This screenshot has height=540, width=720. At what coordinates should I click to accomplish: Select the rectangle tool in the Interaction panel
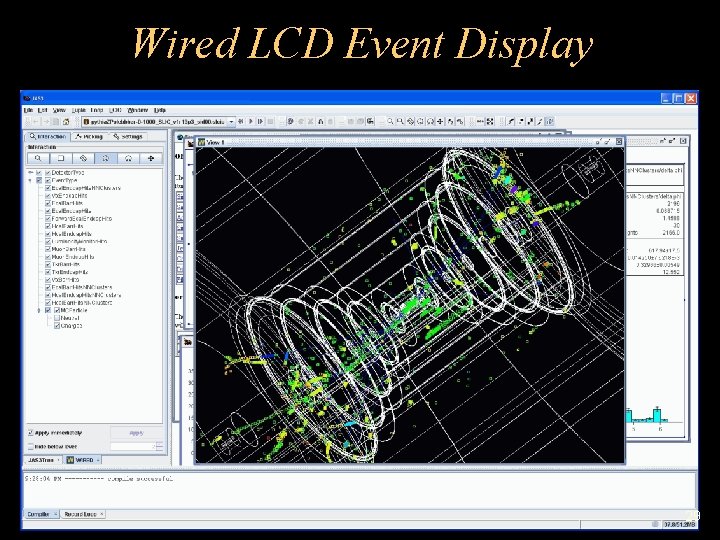tap(61, 158)
